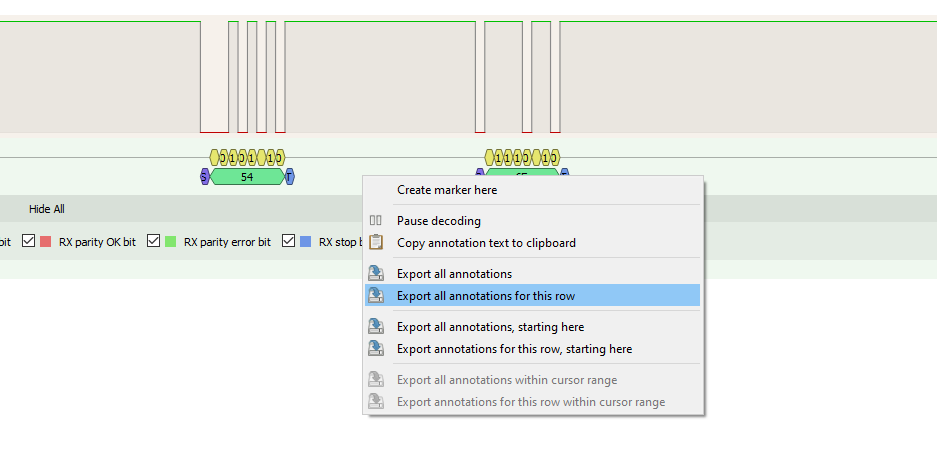937x449 pixels.
Task: Click the pause icon beside Pause decoding
Action: click(x=375, y=221)
